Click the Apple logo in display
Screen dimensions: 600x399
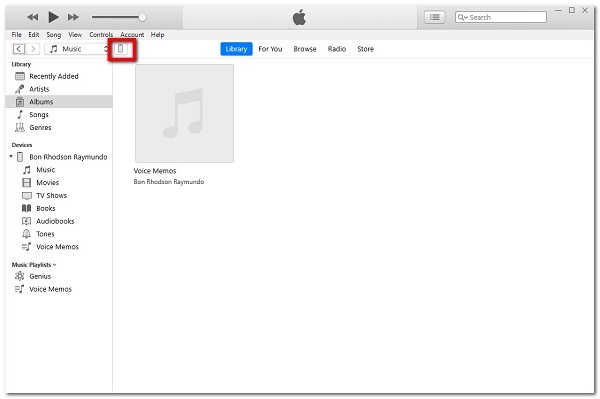[299, 17]
